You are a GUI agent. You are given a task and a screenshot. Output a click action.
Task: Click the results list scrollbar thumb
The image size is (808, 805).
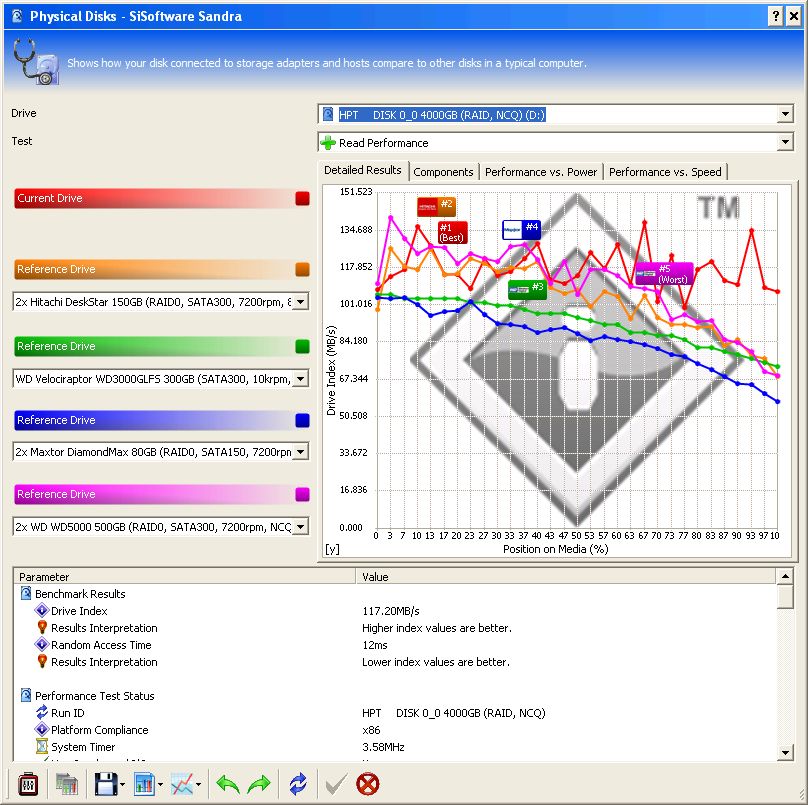(x=785, y=597)
